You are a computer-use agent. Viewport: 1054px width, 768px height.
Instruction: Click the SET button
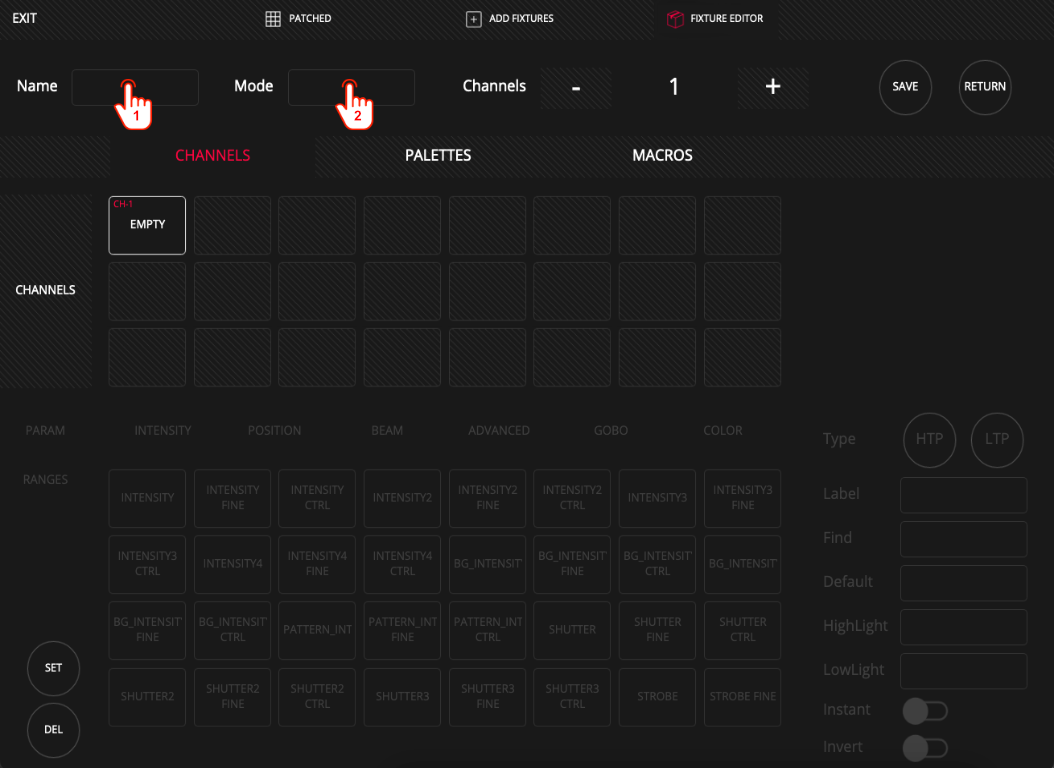pos(53,668)
